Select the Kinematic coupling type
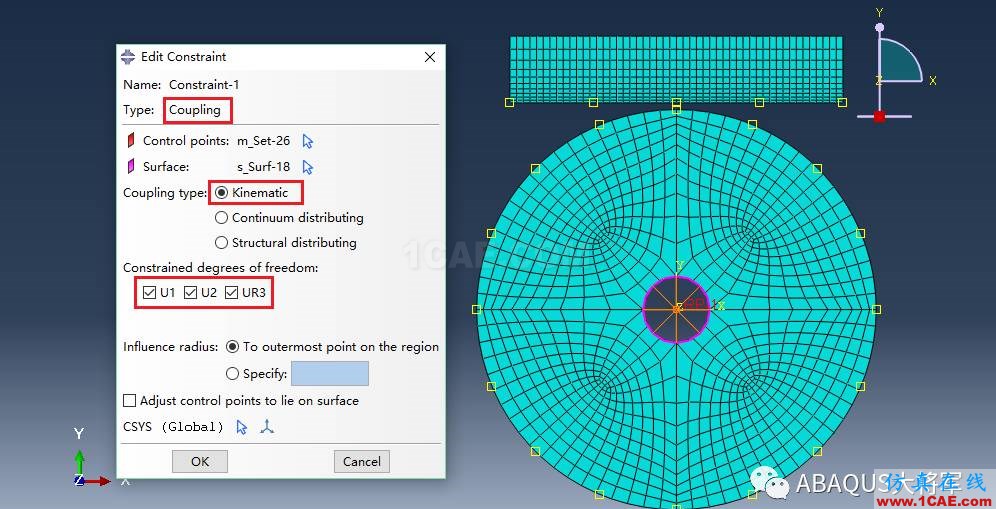 click(x=221, y=193)
